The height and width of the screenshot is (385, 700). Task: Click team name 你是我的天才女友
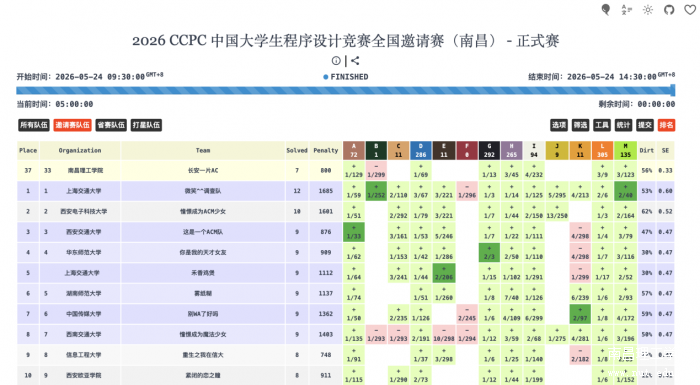(x=203, y=253)
